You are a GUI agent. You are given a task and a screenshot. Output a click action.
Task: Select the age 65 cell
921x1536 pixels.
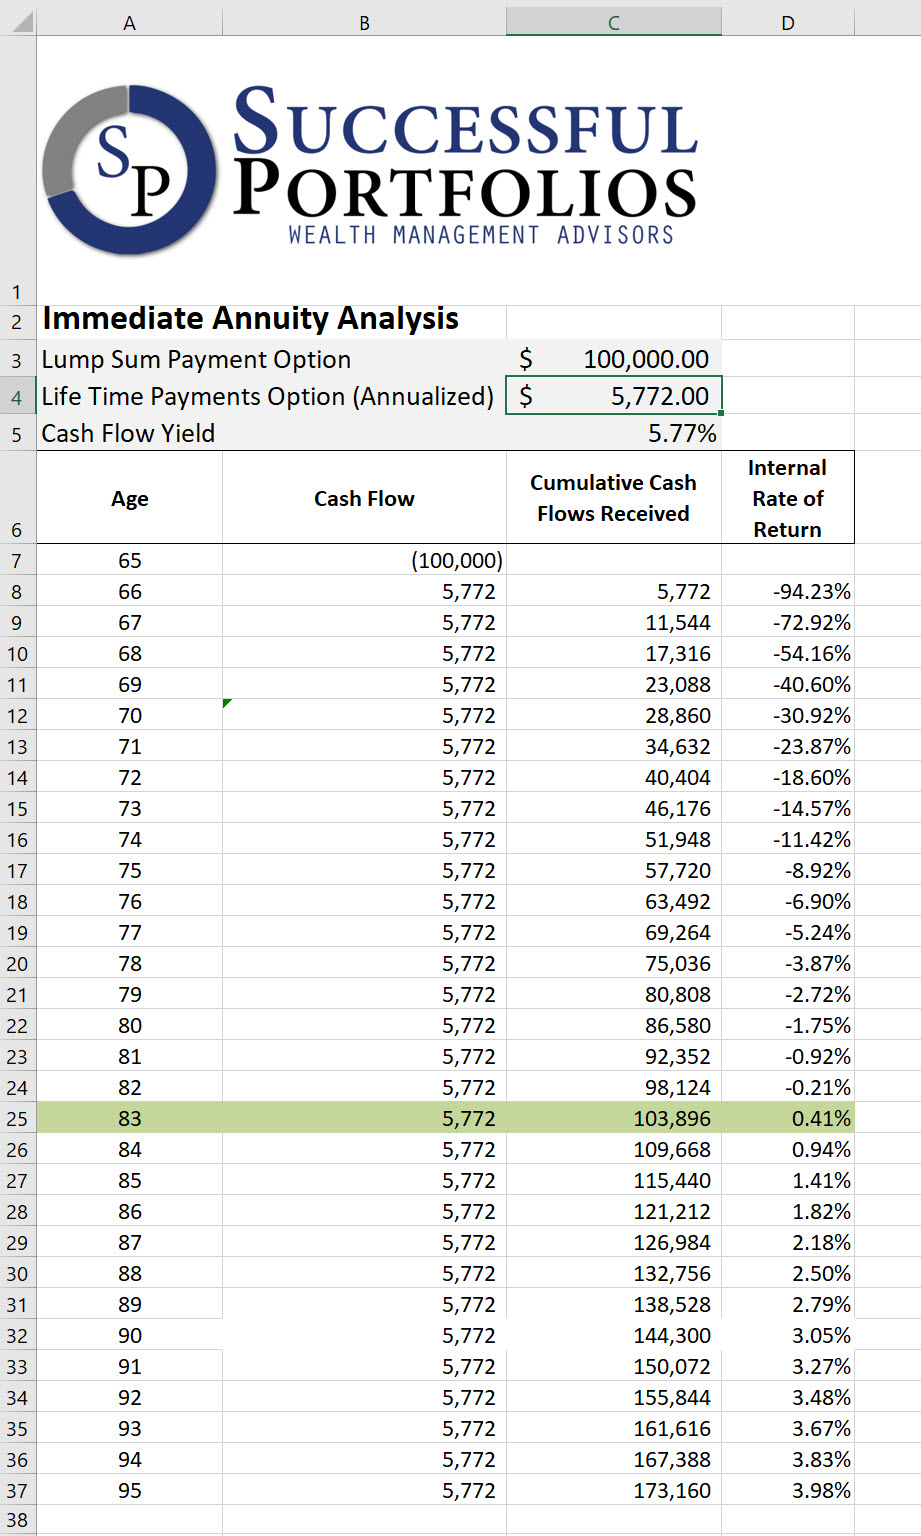(129, 560)
